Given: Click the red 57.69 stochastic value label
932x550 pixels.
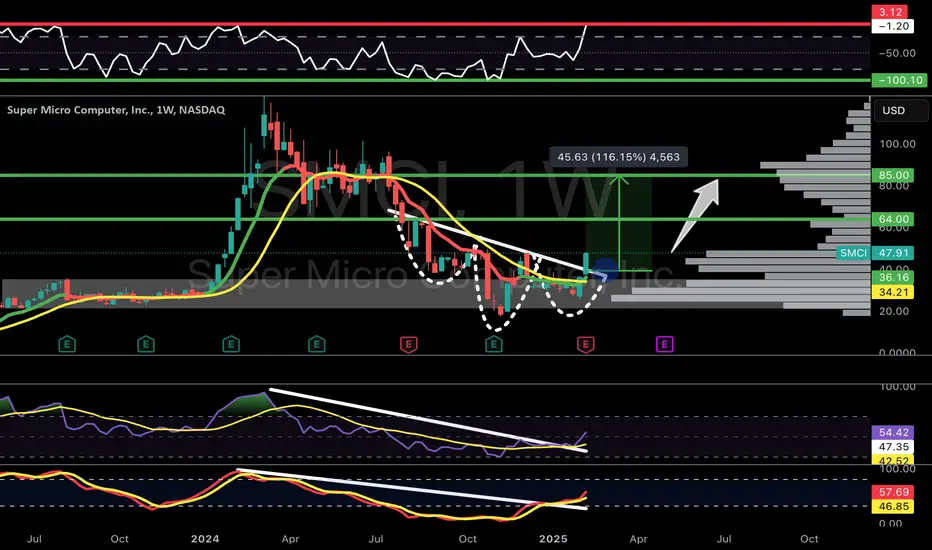Looking at the screenshot, I should click(x=893, y=492).
